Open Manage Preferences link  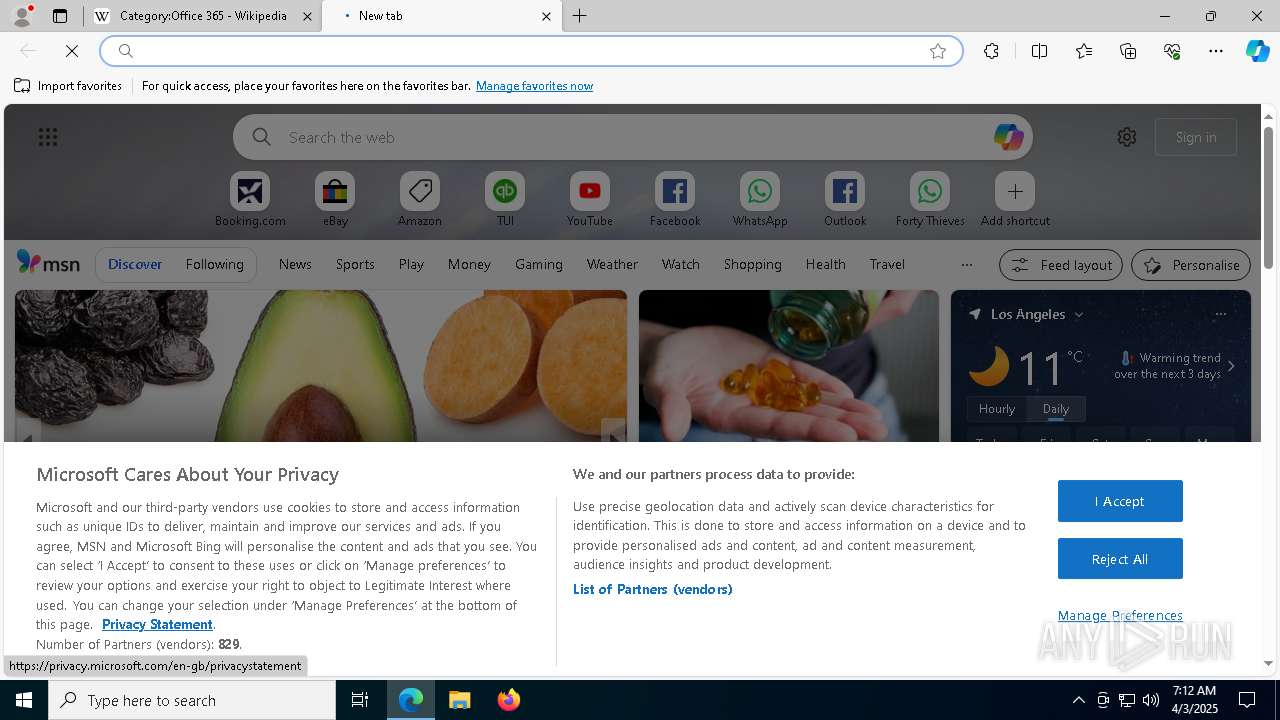pyautogui.click(x=1120, y=615)
